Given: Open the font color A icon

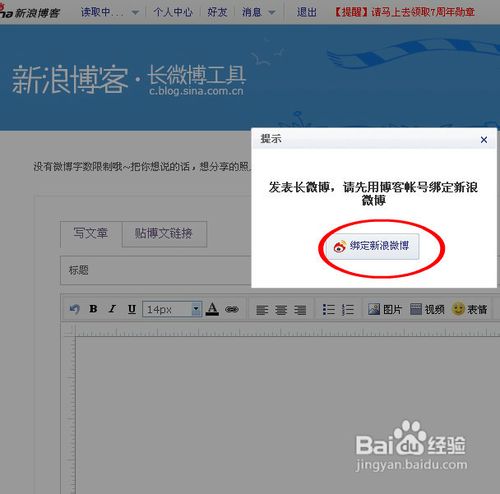Looking at the screenshot, I should [x=212, y=309].
